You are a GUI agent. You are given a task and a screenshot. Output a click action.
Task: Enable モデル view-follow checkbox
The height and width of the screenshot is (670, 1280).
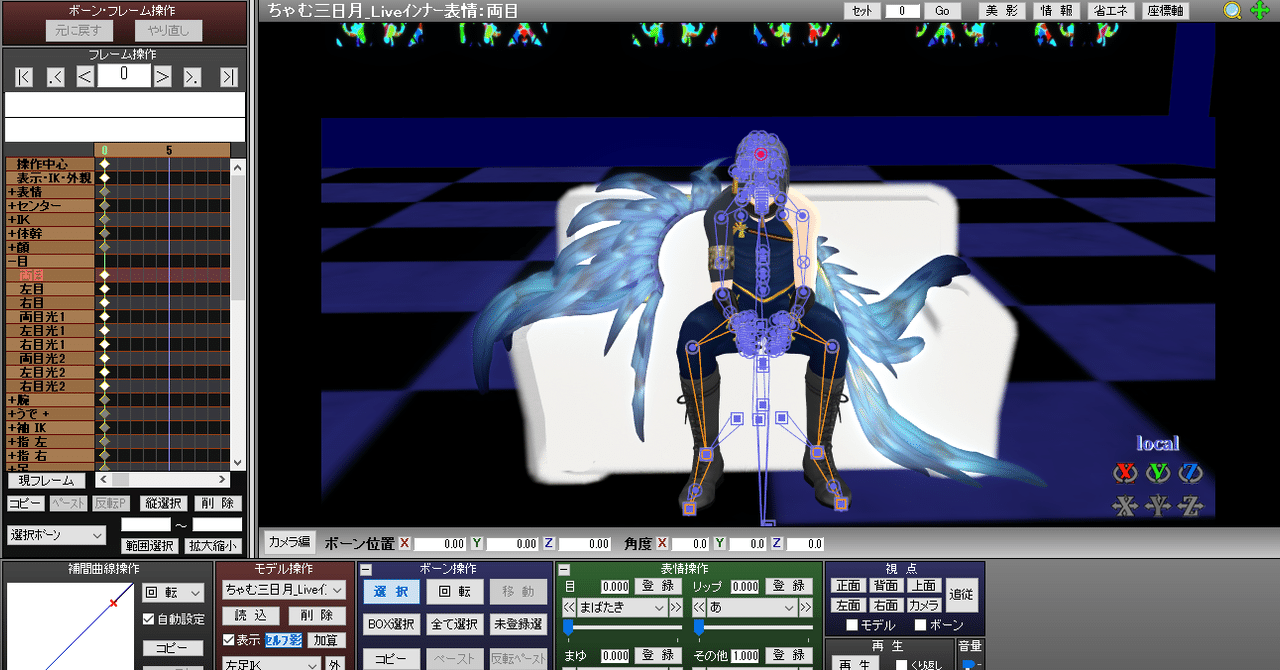(852, 626)
